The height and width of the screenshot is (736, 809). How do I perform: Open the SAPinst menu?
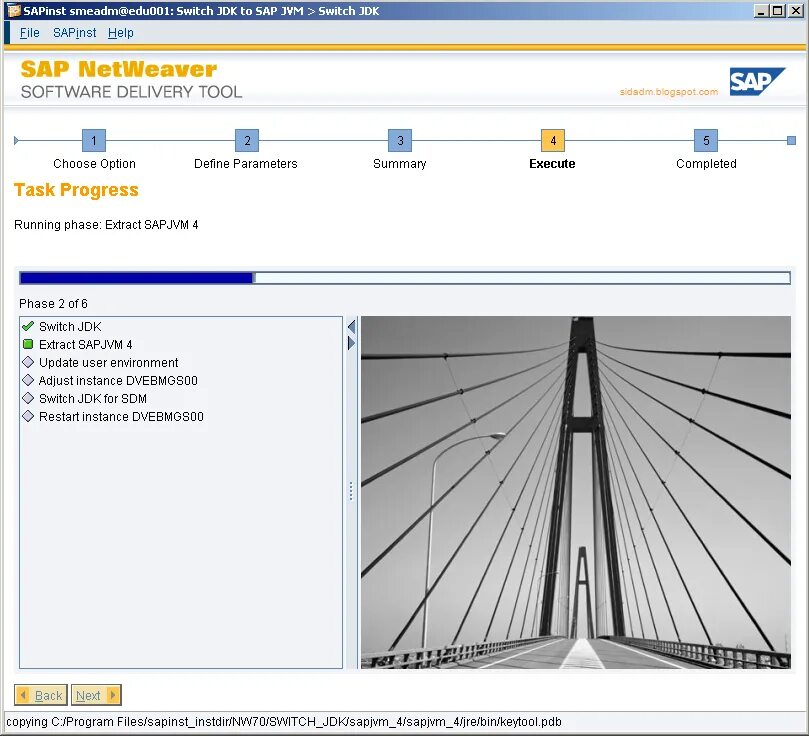tap(75, 32)
